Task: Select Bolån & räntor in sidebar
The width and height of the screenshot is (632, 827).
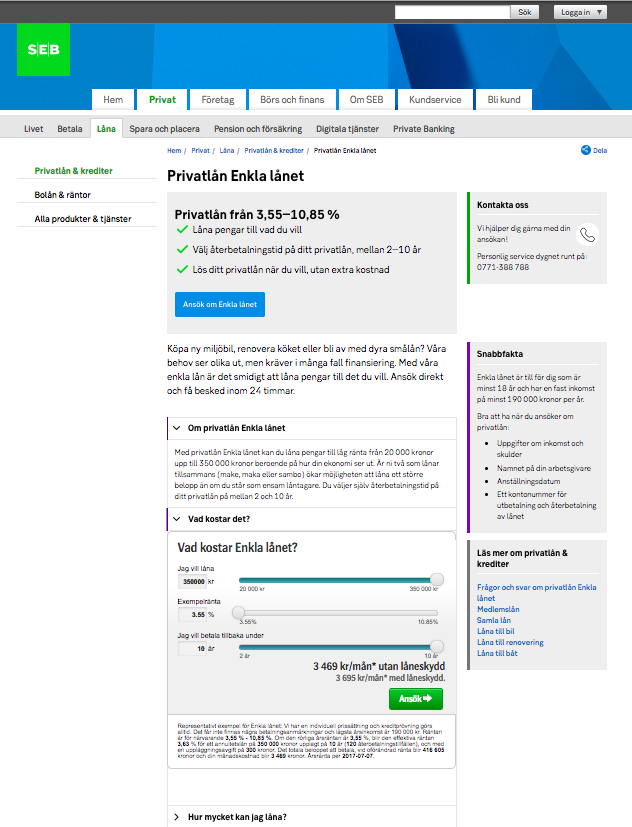Action: point(62,195)
